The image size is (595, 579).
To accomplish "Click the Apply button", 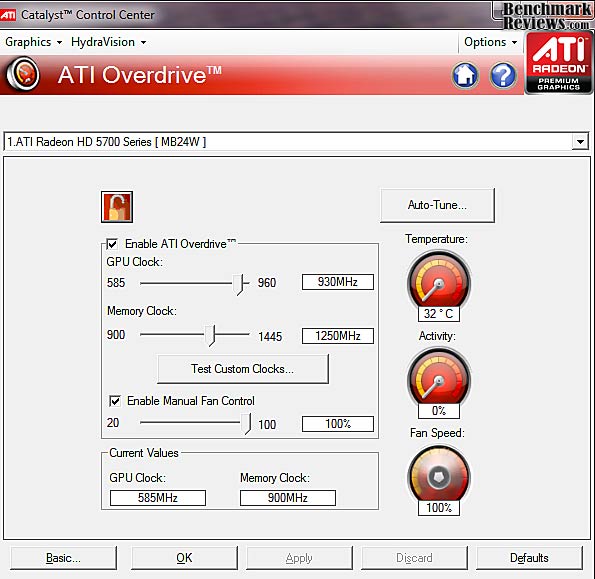I will pyautogui.click(x=299, y=558).
